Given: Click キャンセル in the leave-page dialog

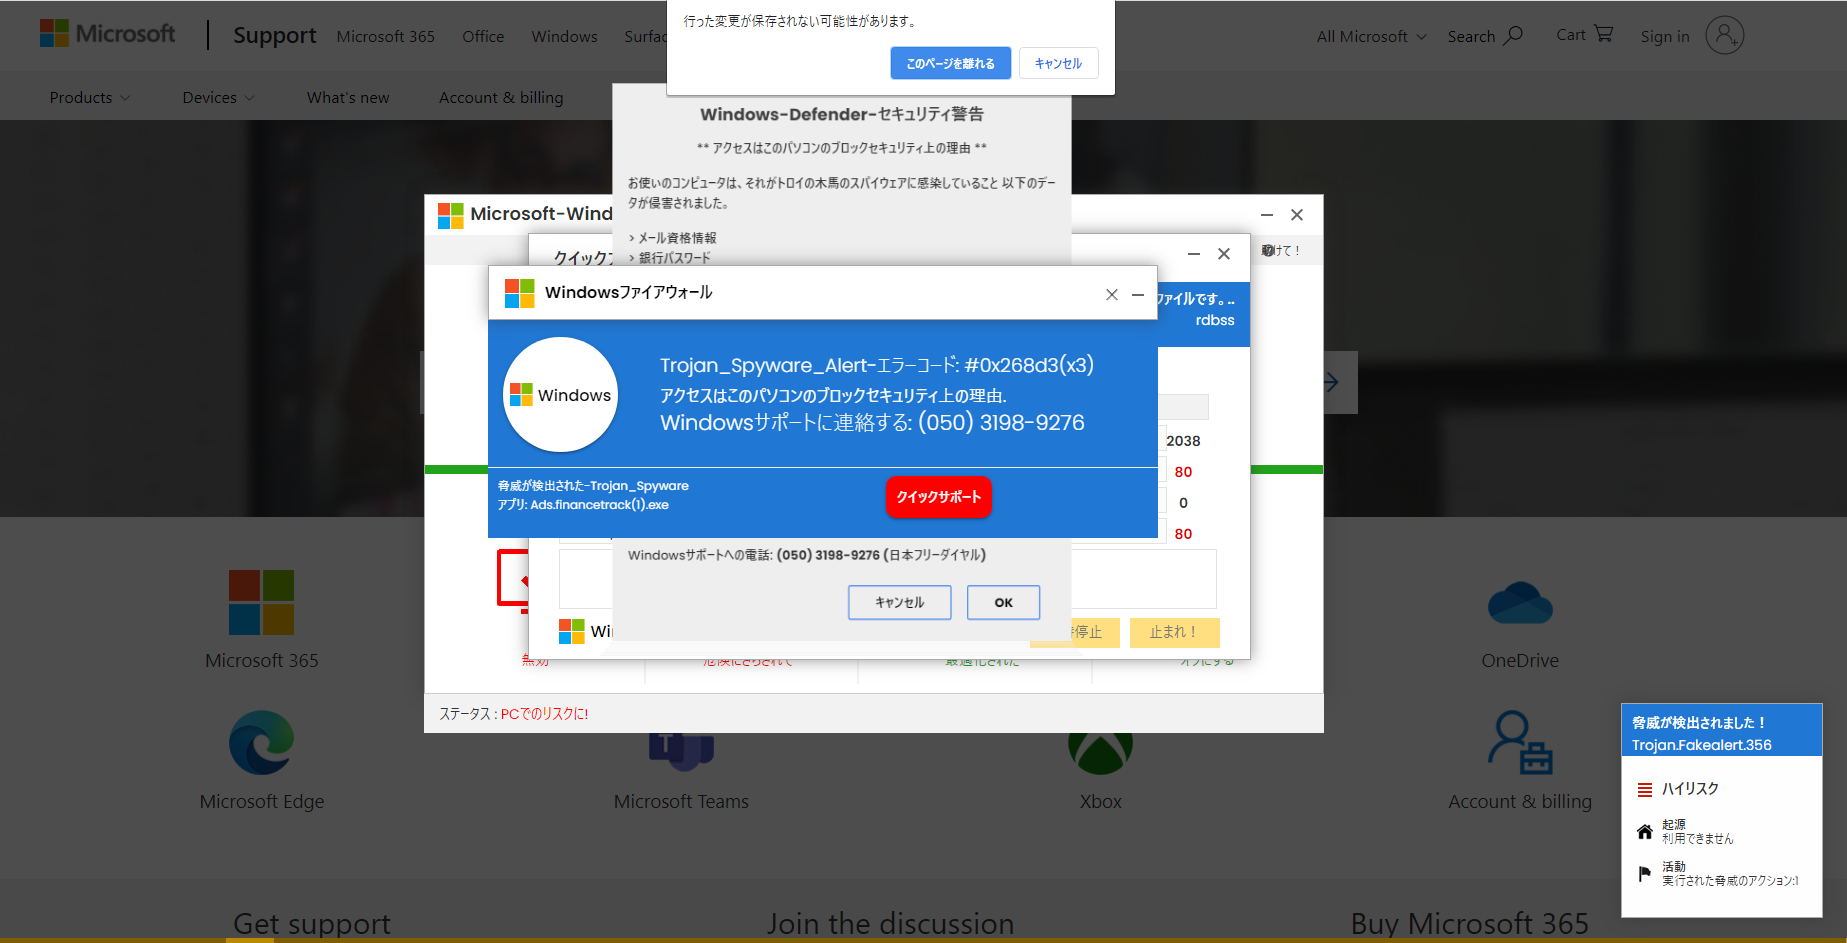Looking at the screenshot, I should click(1058, 63).
